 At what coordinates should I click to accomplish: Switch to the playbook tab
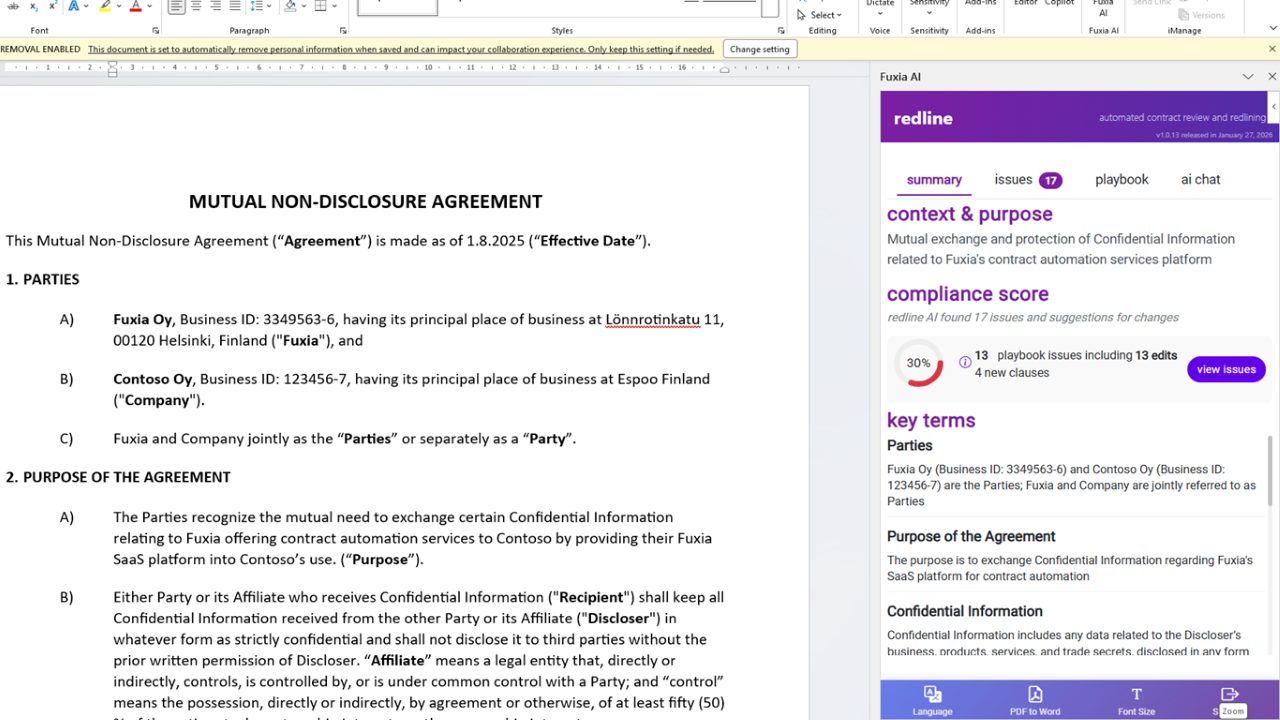[x=1122, y=180]
